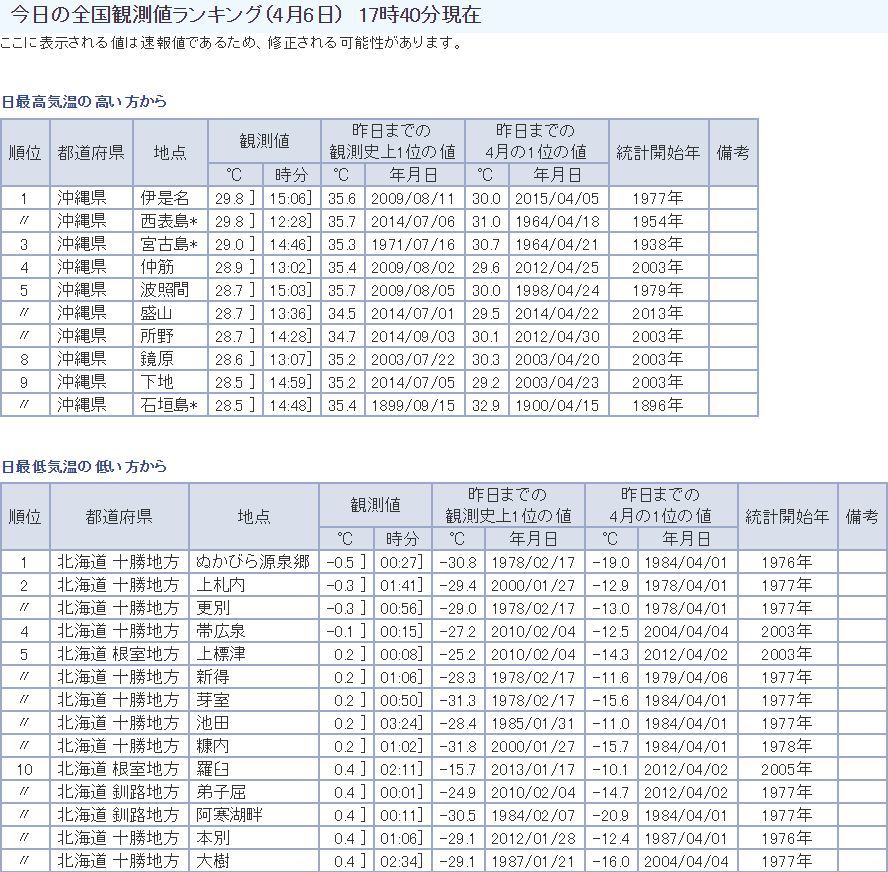
Task: Open 沖縄県 in the 伊是名 row
Action: tap(81, 198)
